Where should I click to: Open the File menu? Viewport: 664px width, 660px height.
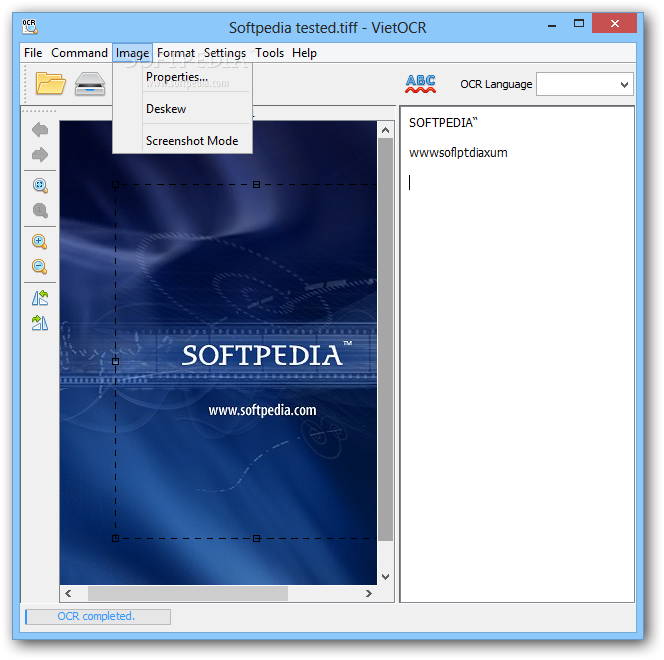[33, 53]
